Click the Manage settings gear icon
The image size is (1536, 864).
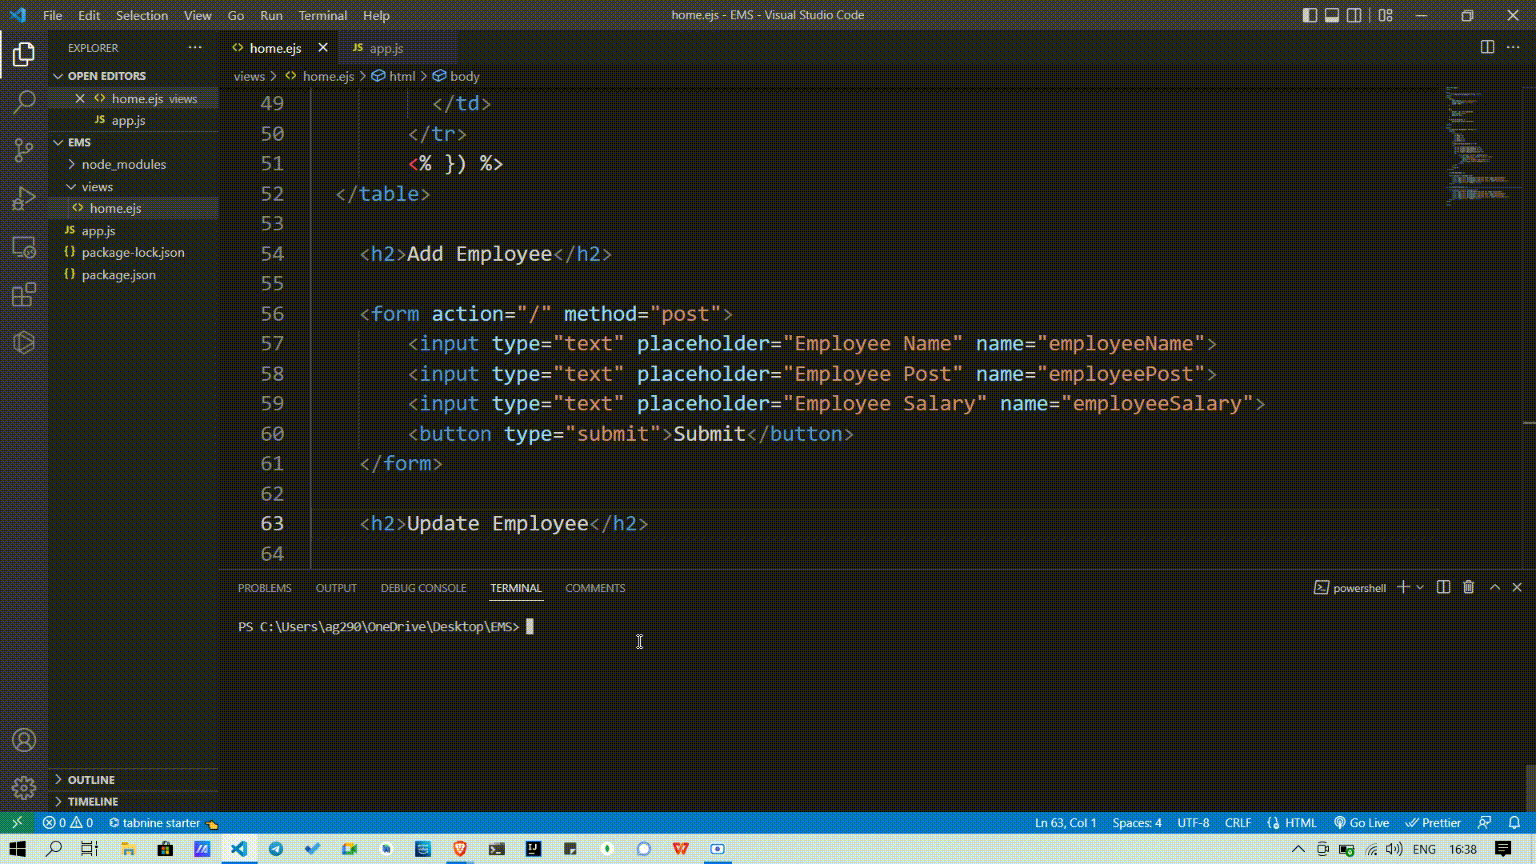pyautogui.click(x=24, y=788)
